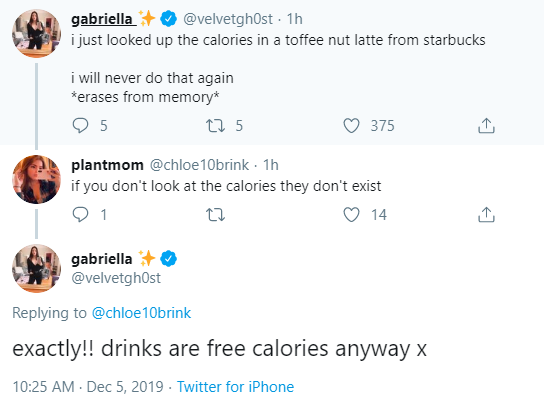
Task: Share gabriella's first tweet
Action: point(486,126)
